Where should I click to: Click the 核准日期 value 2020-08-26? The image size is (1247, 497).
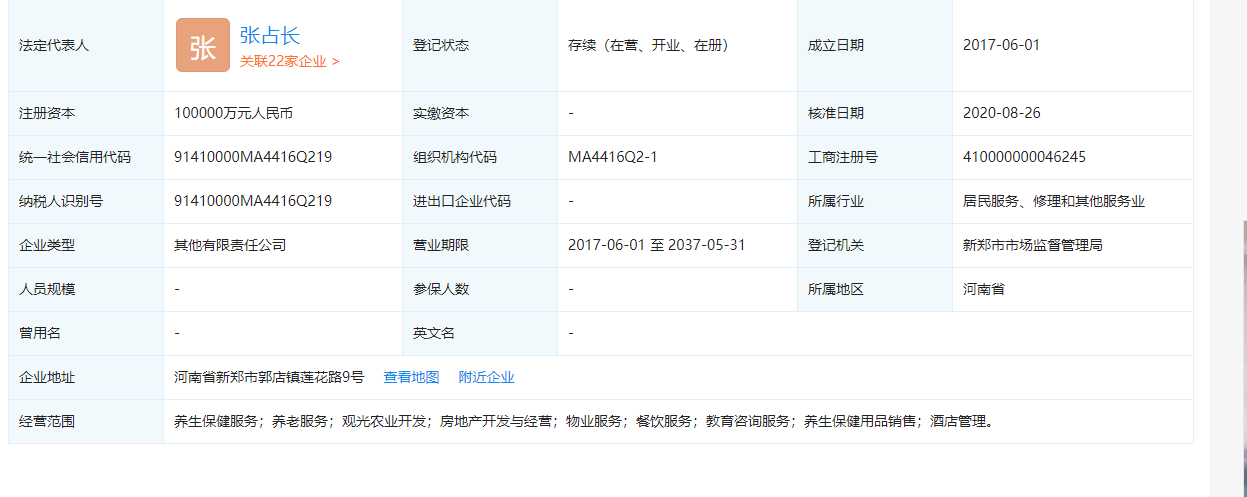coord(1001,113)
